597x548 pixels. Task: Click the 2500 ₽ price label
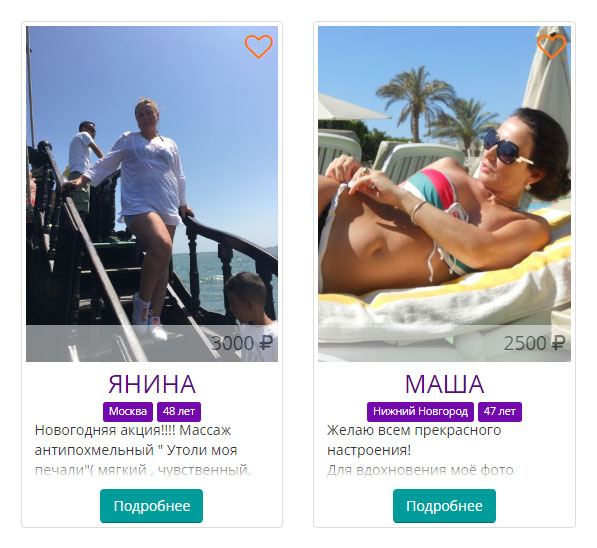pyautogui.click(x=535, y=343)
